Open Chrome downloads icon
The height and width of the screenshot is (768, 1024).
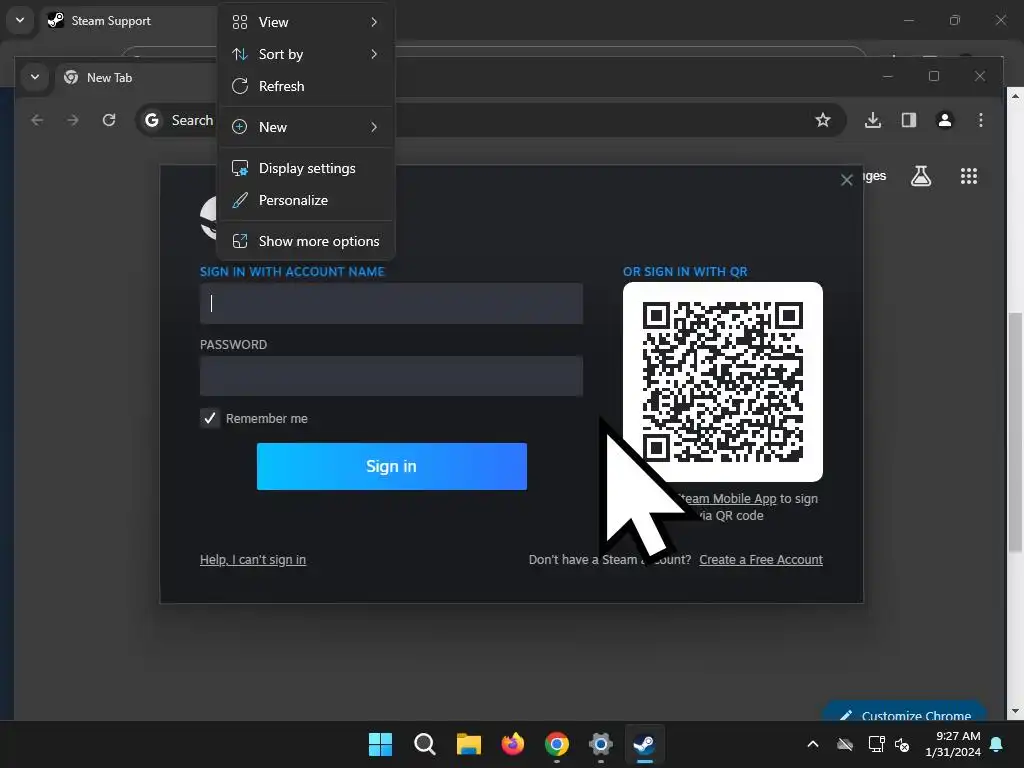point(873,120)
